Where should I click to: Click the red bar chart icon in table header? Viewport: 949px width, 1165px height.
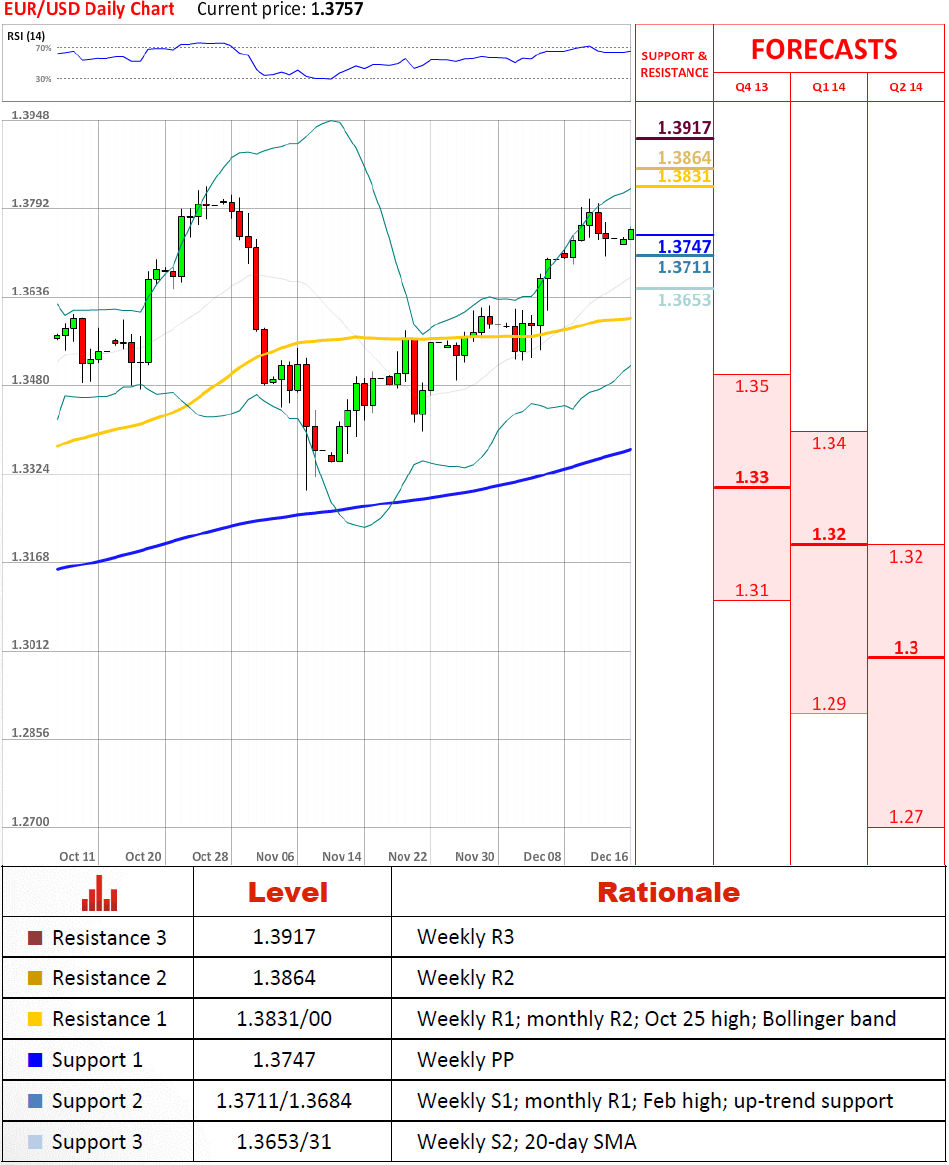99,893
